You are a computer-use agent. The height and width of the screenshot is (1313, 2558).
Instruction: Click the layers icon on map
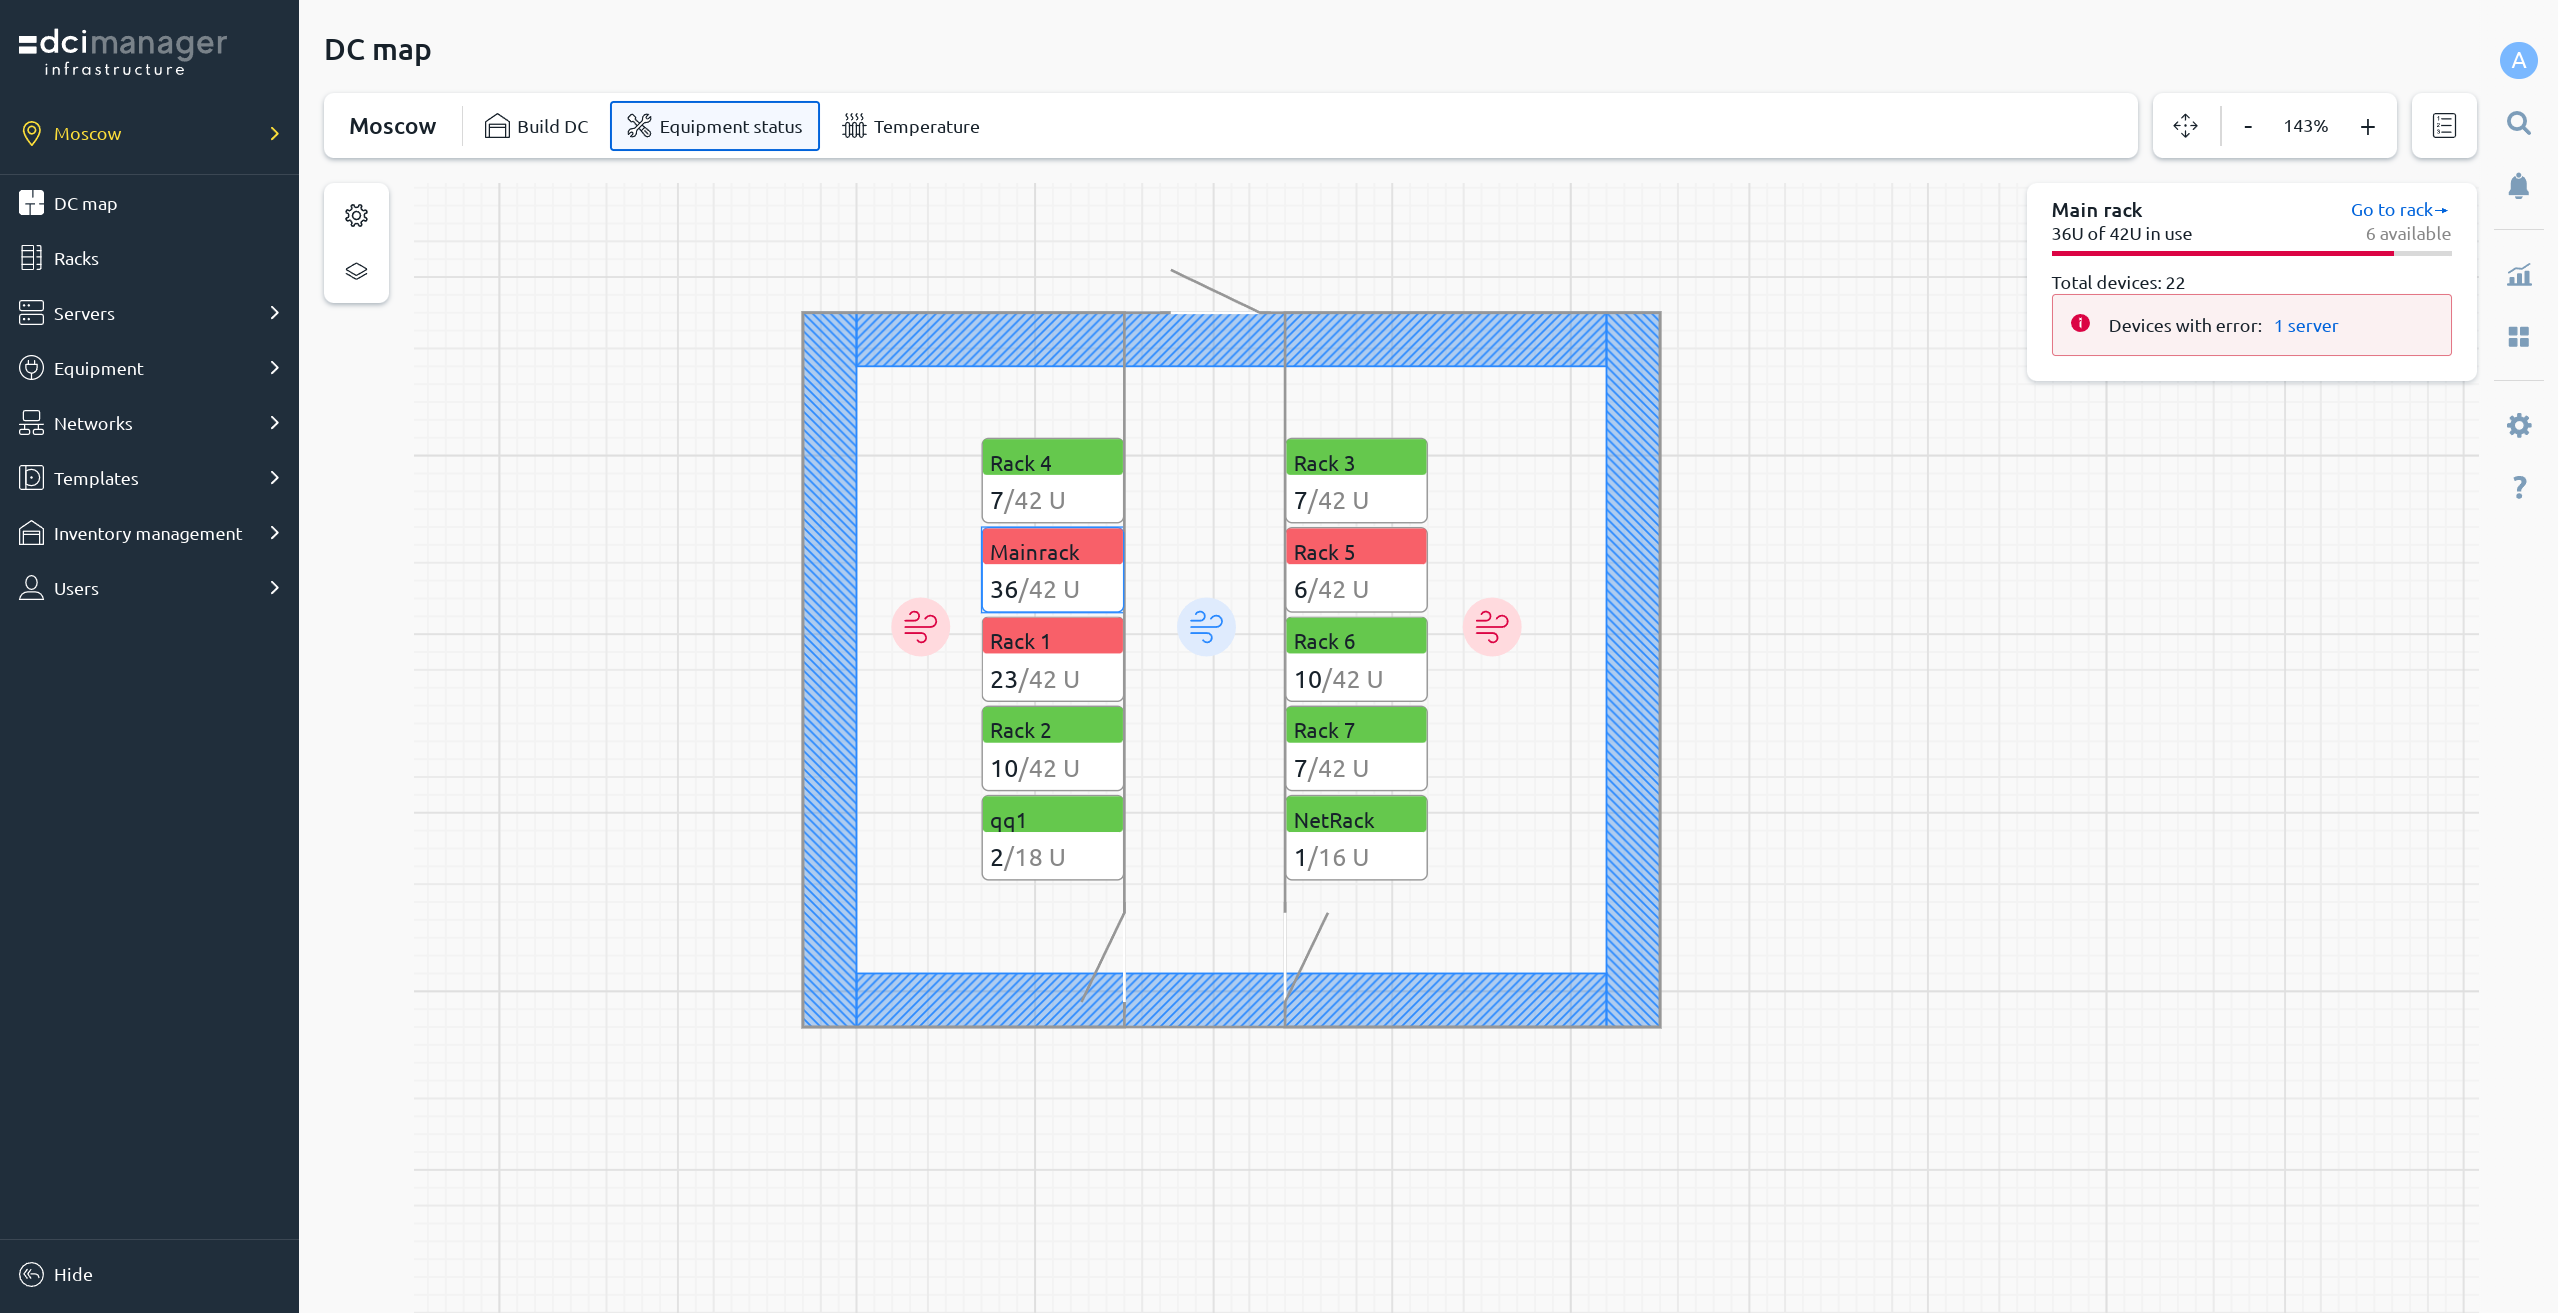click(x=356, y=271)
